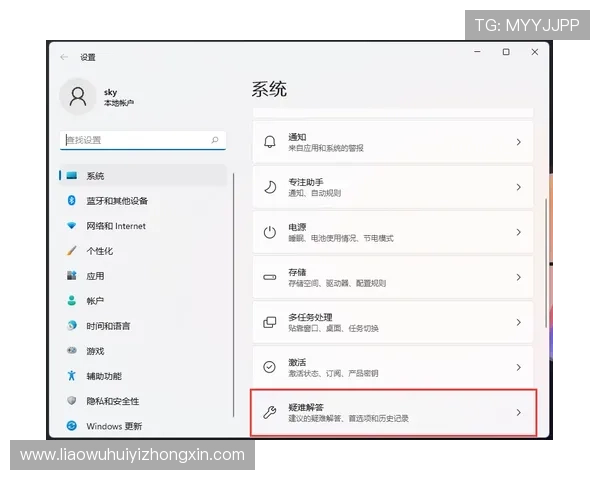This screenshot has width=600, height=480.
Task: Click the sky account name
Action: [x=110, y=92]
